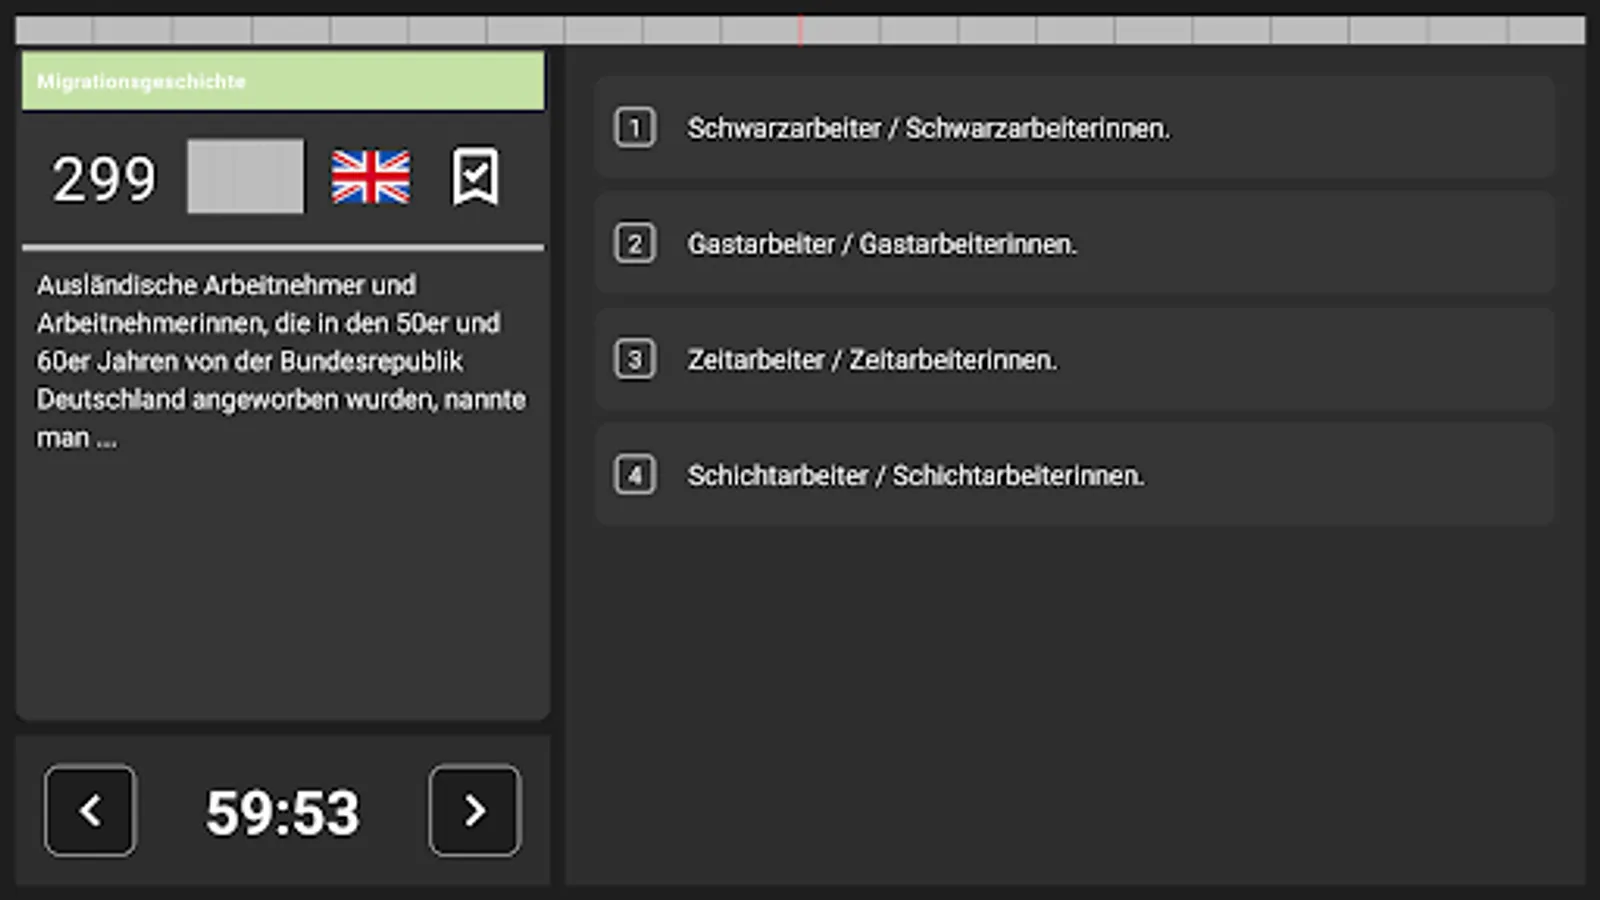Click the red marker in the progress bar

(800, 29)
